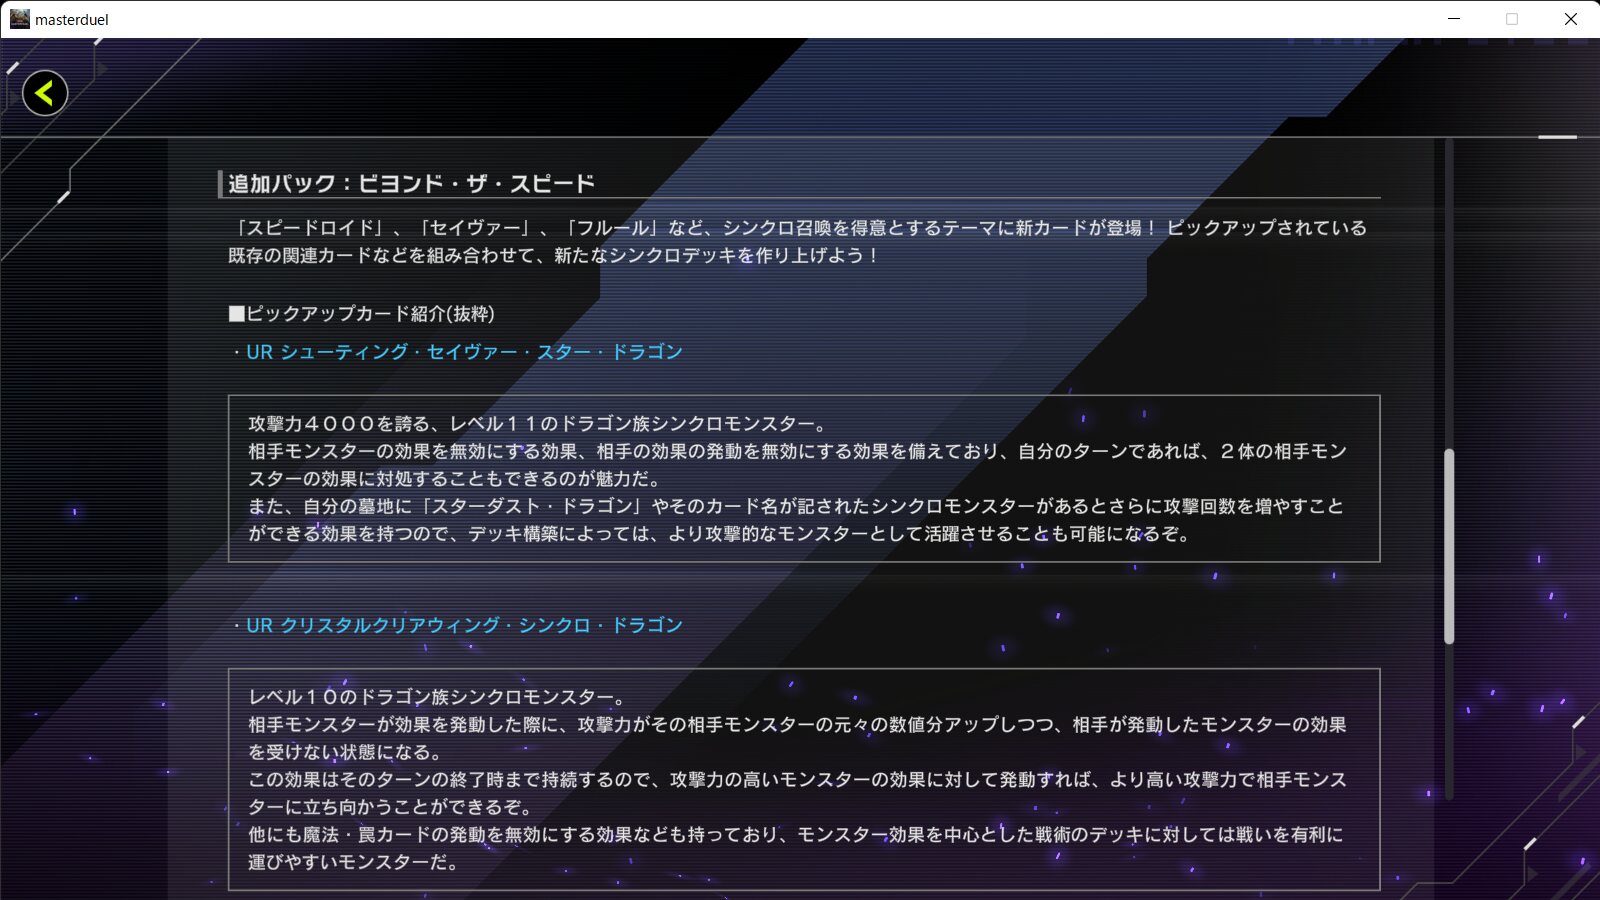
Task: Click the sentence starting この効果はそのターンの終了時まで
Action: (x=797, y=793)
